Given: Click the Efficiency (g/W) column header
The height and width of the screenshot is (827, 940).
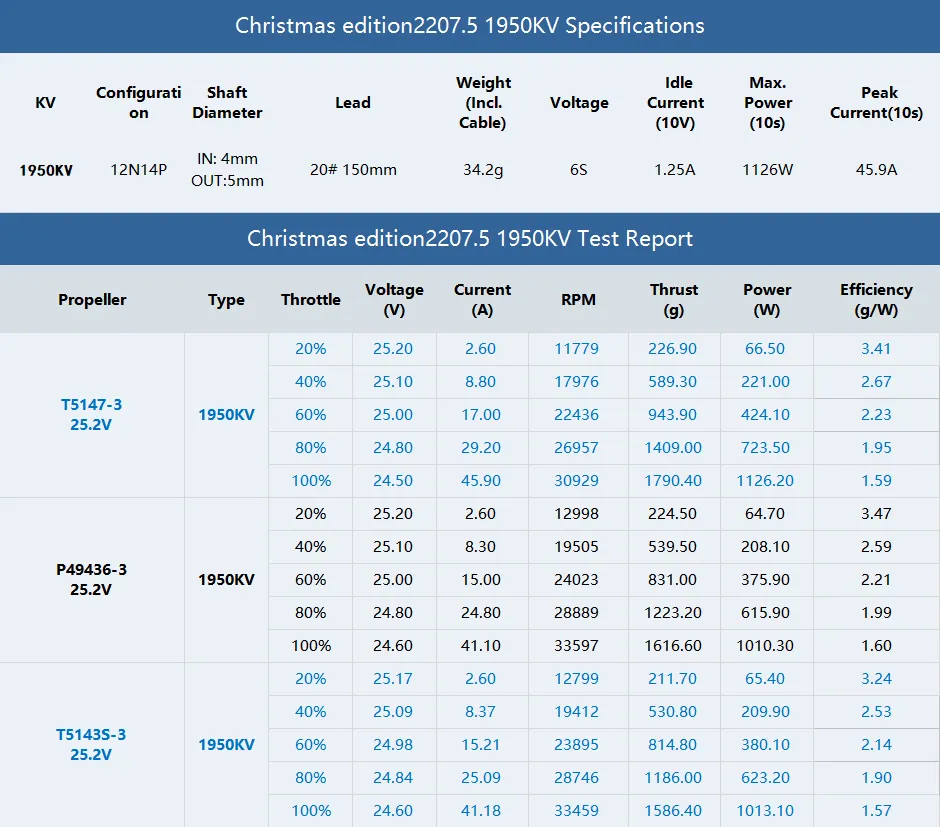Looking at the screenshot, I should [876, 299].
